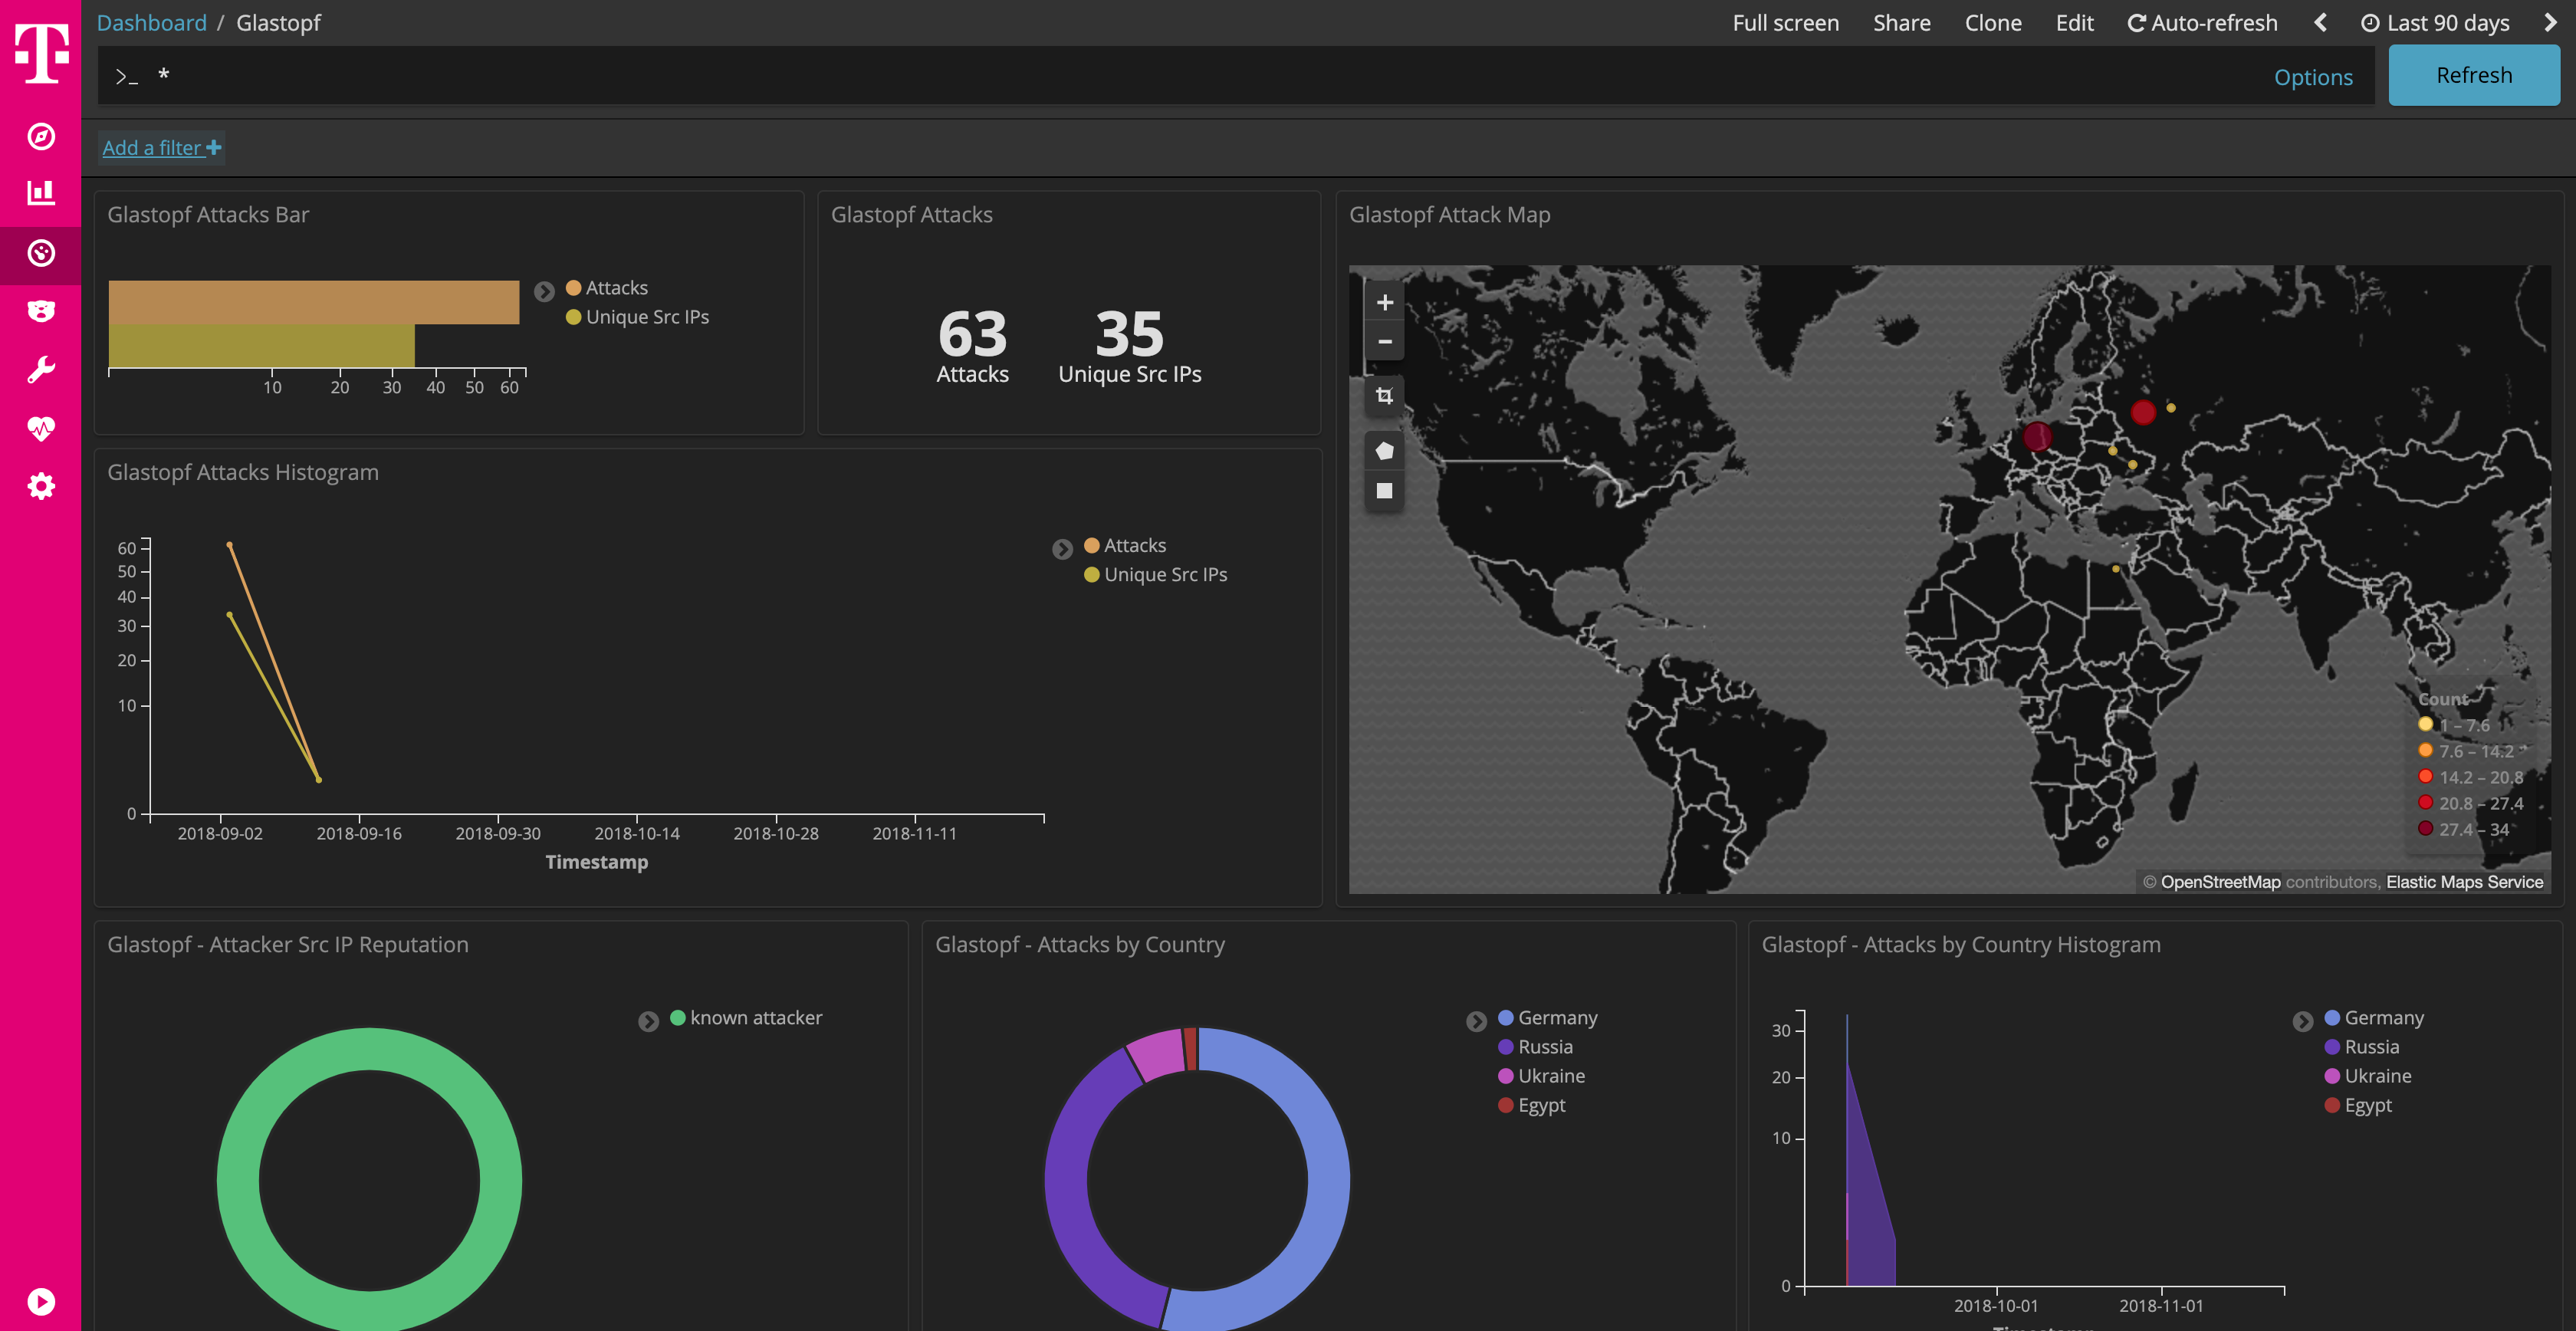Toggle Germany in the Attacks by Country legend
Image resolution: width=2576 pixels, height=1331 pixels.
click(x=1556, y=1017)
